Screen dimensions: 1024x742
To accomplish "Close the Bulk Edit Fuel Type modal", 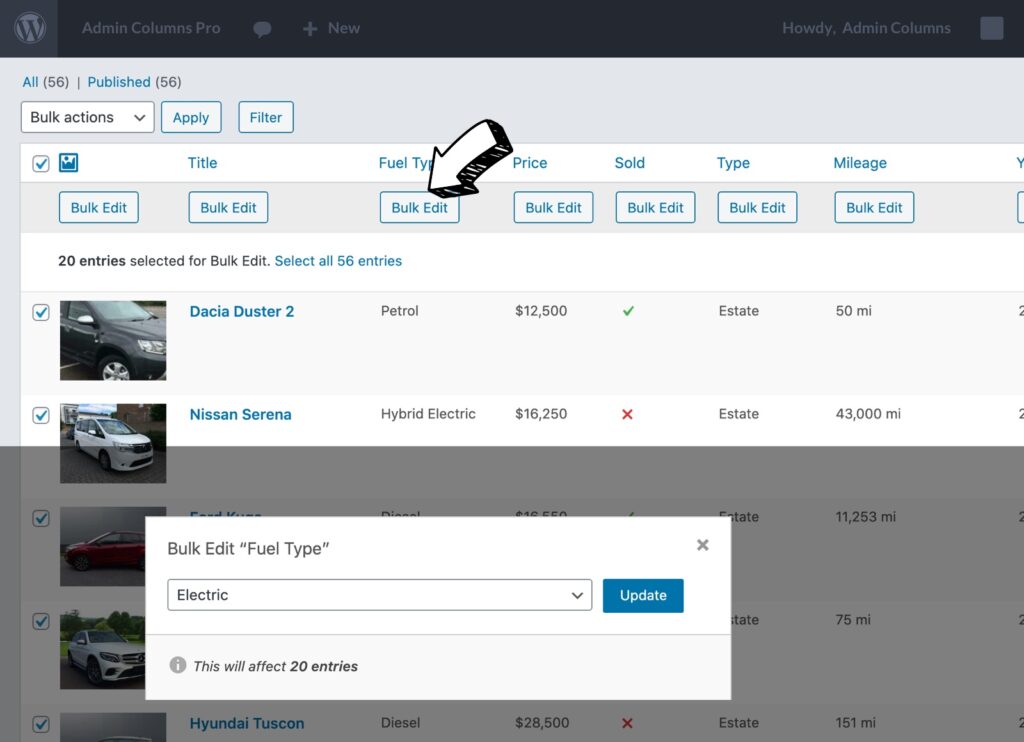I will [x=702, y=545].
